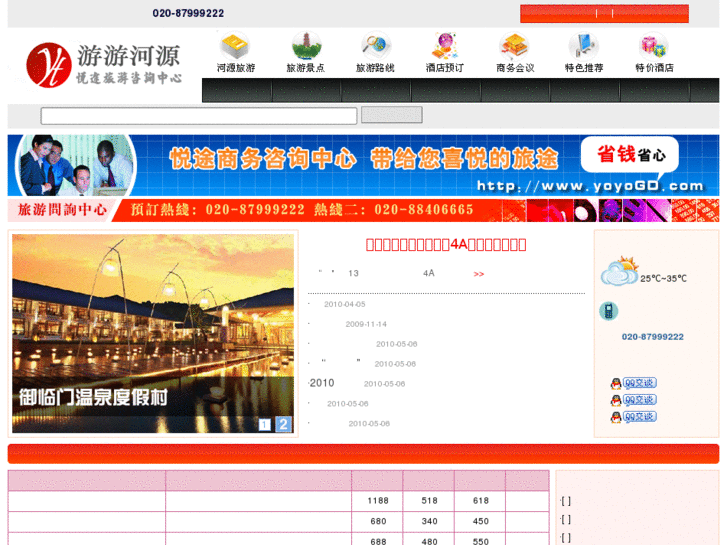727x545 pixels.
Task: Select the table cell showing 680
Action: pos(377,521)
